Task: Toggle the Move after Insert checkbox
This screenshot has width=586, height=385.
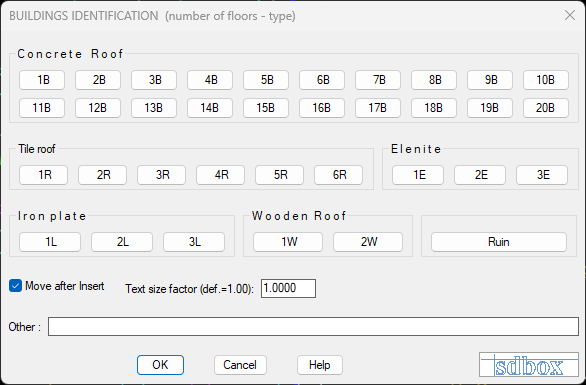Action: (15, 286)
